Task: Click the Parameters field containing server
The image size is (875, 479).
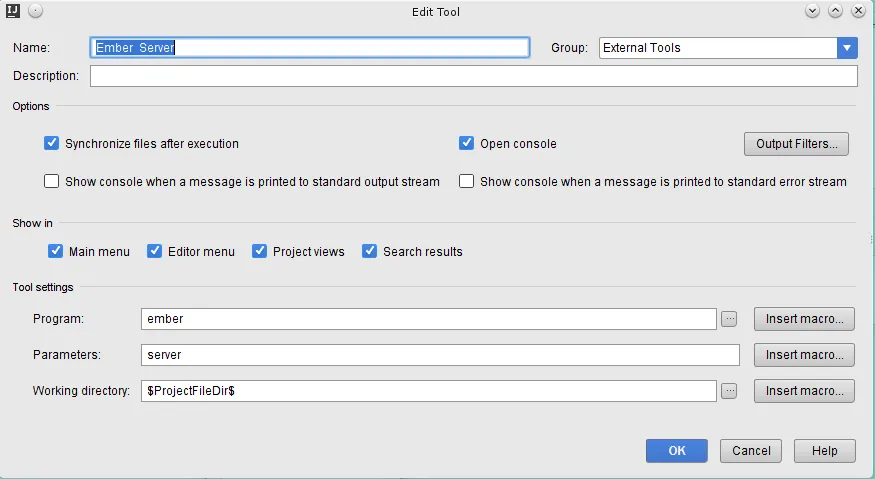Action: 440,355
